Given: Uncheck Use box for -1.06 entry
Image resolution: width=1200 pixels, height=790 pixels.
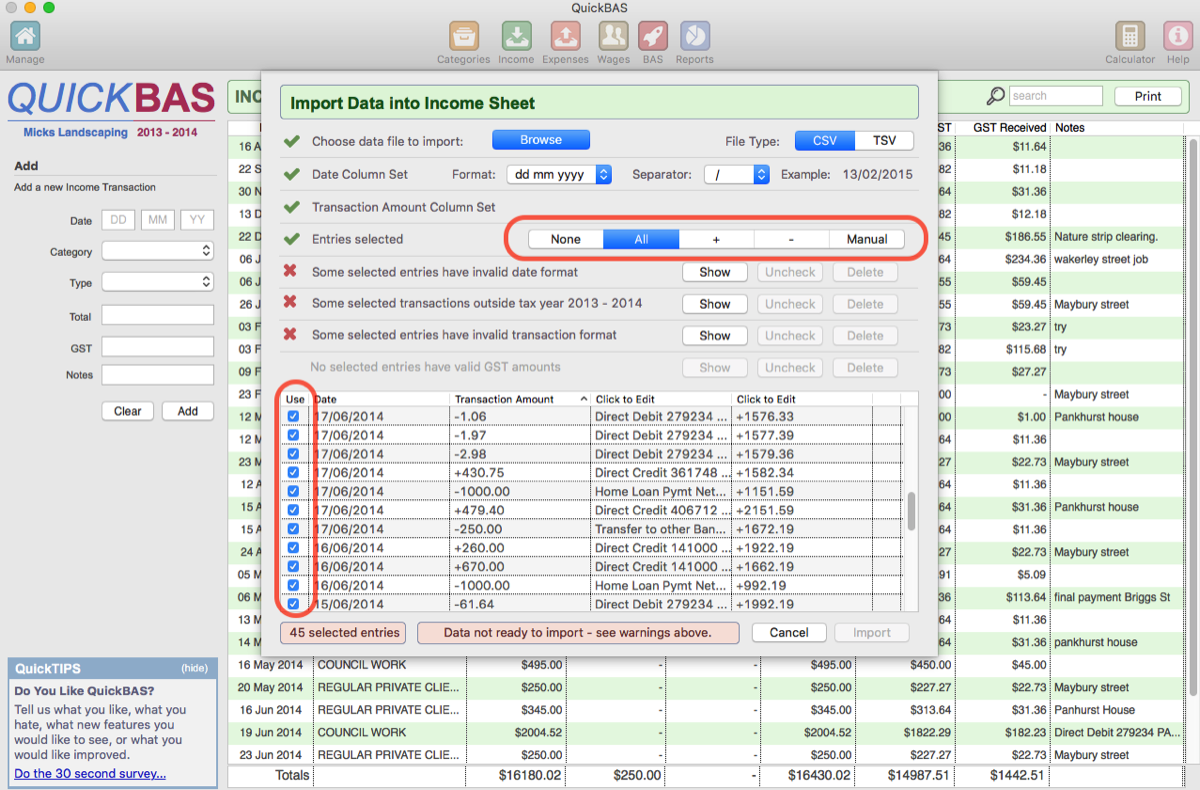Looking at the screenshot, I should point(294,417).
